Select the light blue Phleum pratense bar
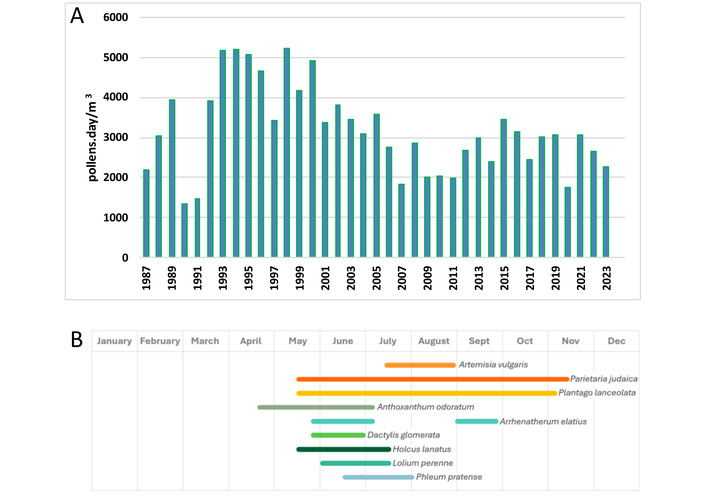 [378, 477]
